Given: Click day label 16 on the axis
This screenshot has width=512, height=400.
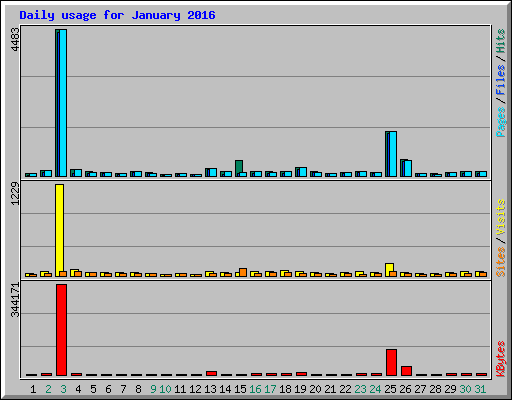Looking at the screenshot, I should pos(255,389).
